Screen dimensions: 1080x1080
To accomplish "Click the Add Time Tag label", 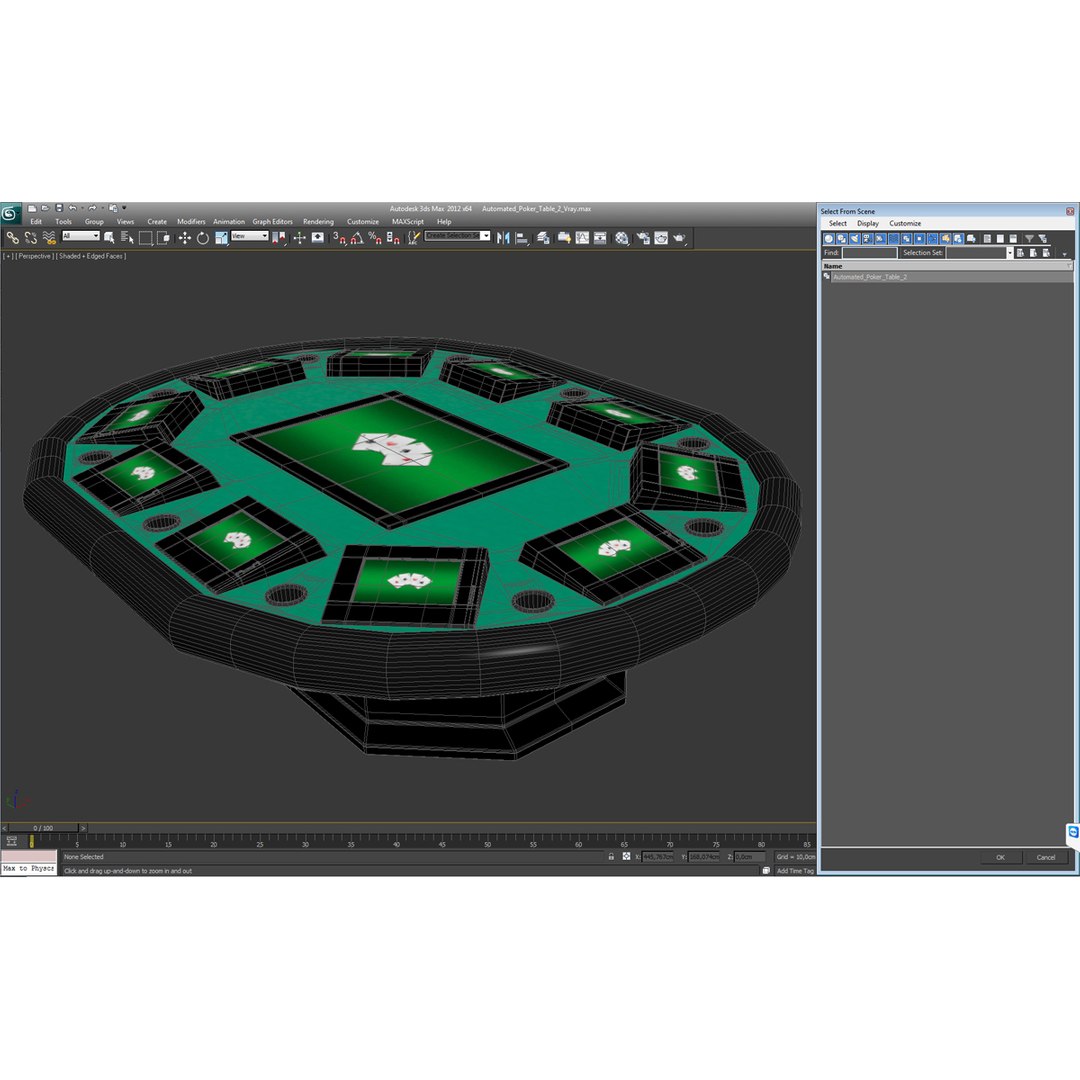I will (x=795, y=871).
